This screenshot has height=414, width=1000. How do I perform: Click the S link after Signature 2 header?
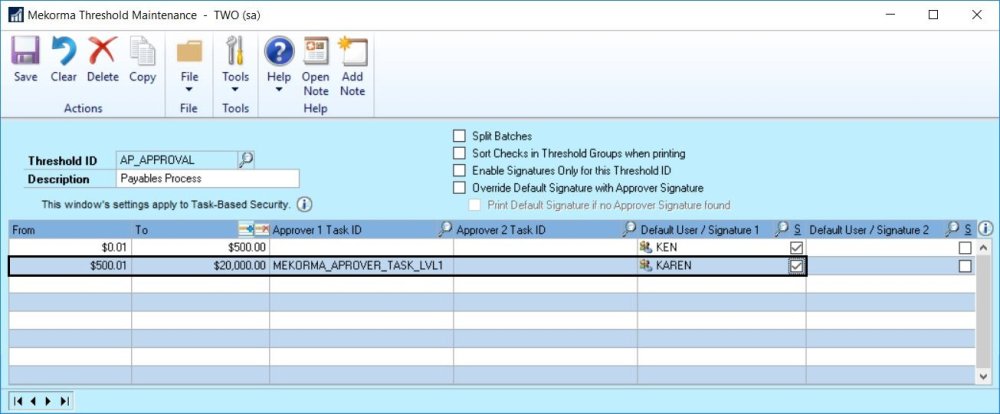click(967, 229)
